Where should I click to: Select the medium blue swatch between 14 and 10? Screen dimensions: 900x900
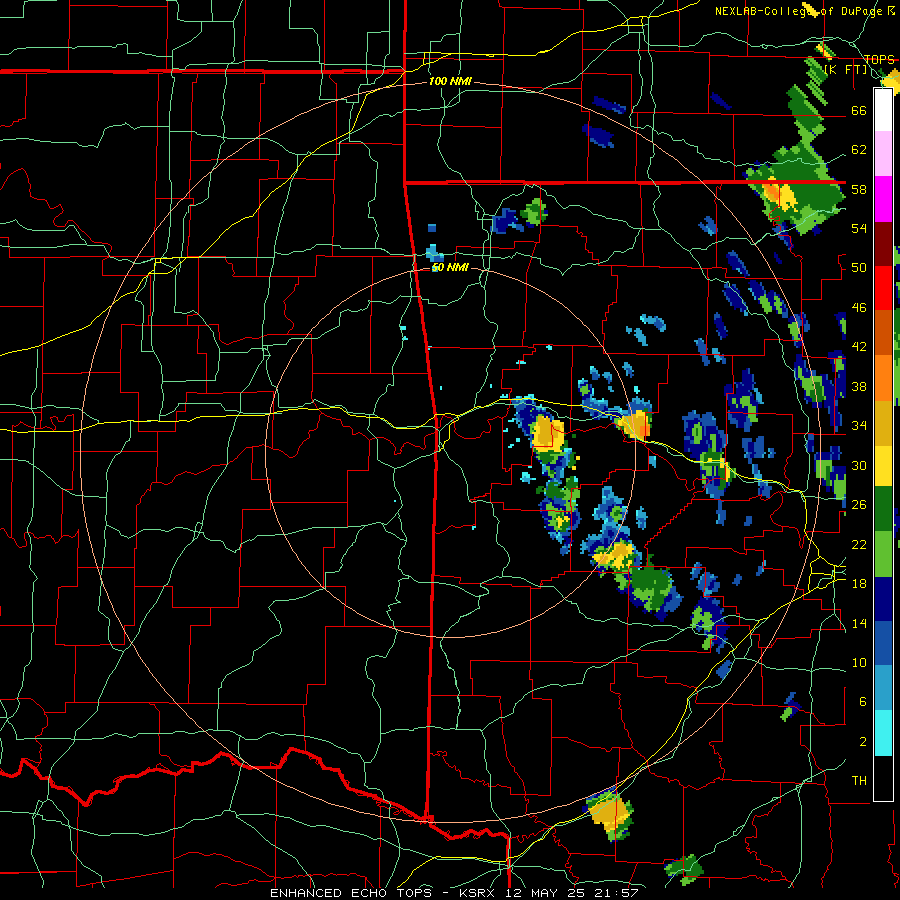[883, 642]
